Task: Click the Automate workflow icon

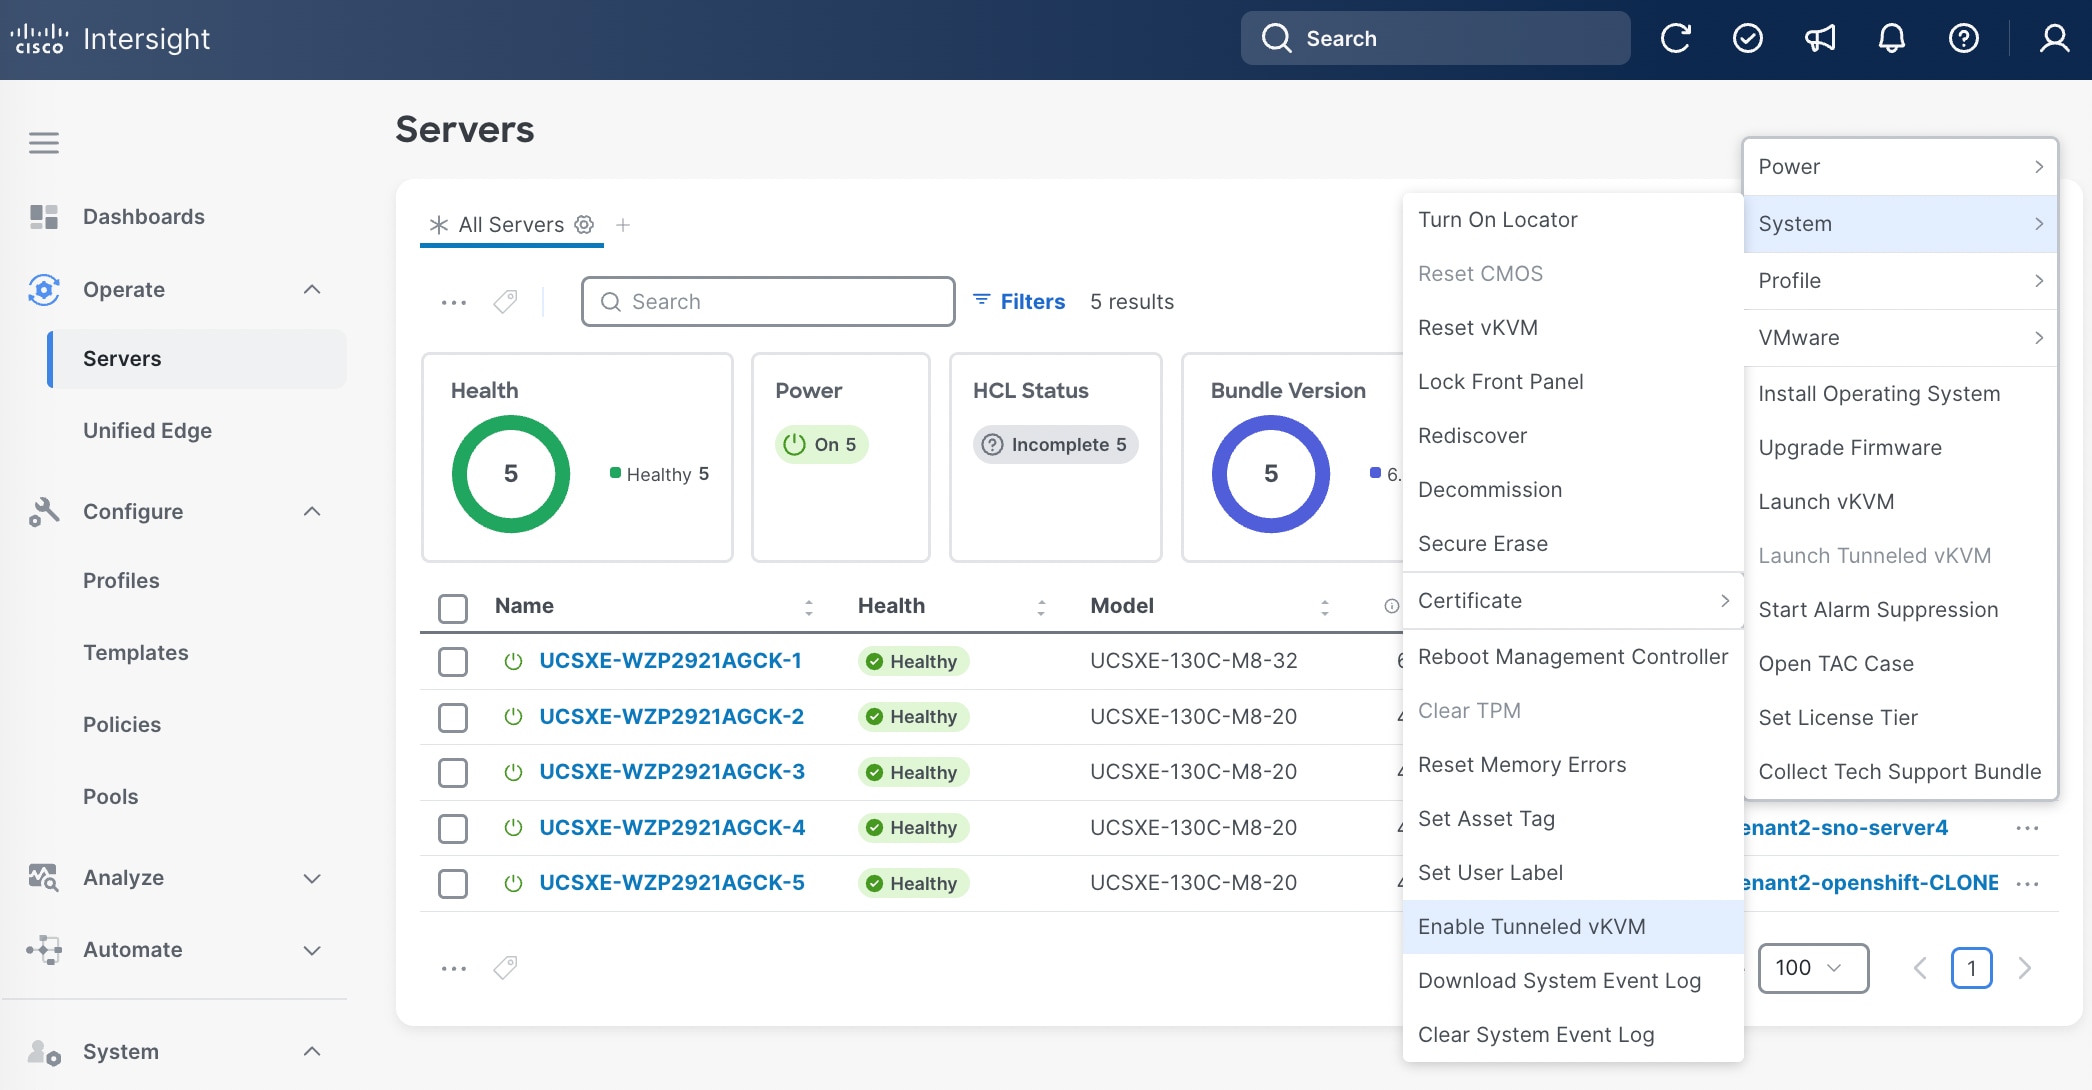Action: pyautogui.click(x=44, y=950)
